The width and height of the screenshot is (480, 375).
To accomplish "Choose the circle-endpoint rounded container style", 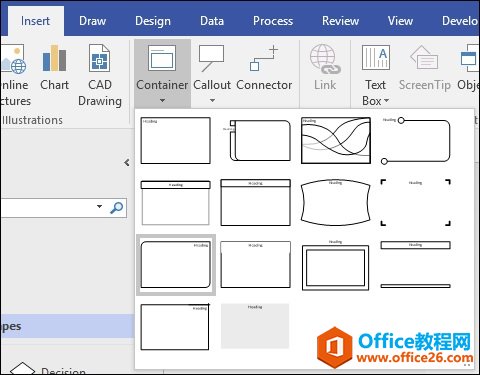I will pos(416,140).
